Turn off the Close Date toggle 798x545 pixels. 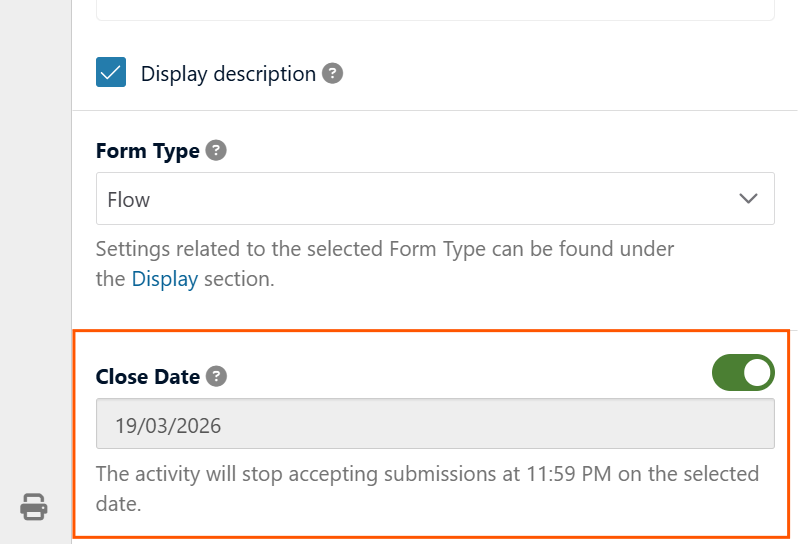click(743, 373)
